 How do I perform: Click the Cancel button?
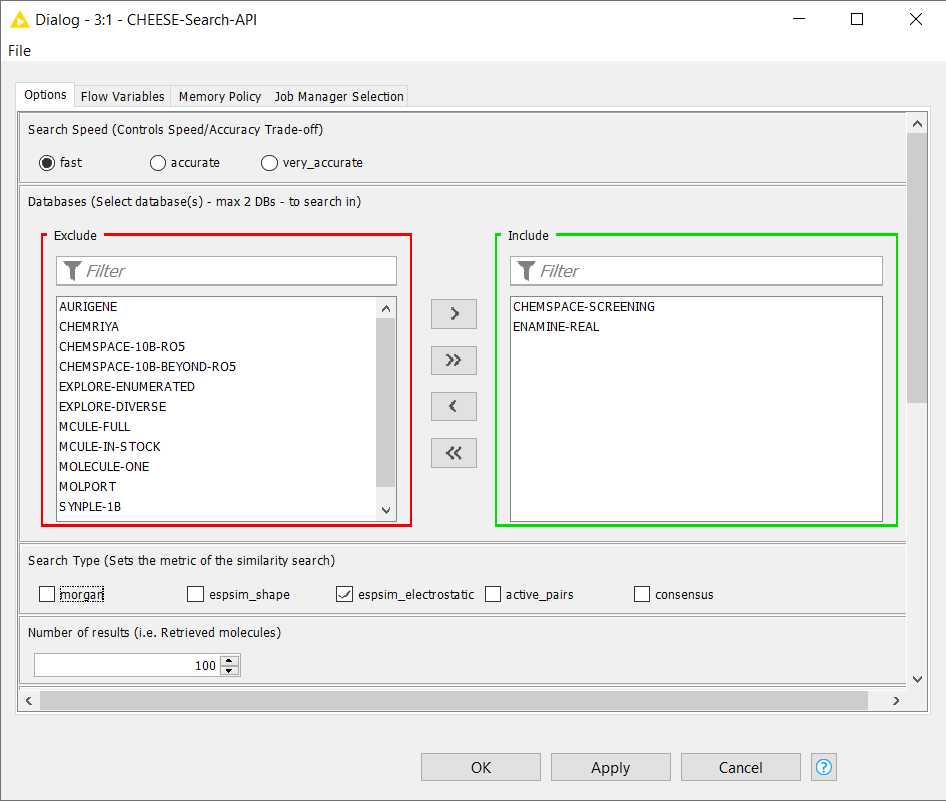(741, 767)
